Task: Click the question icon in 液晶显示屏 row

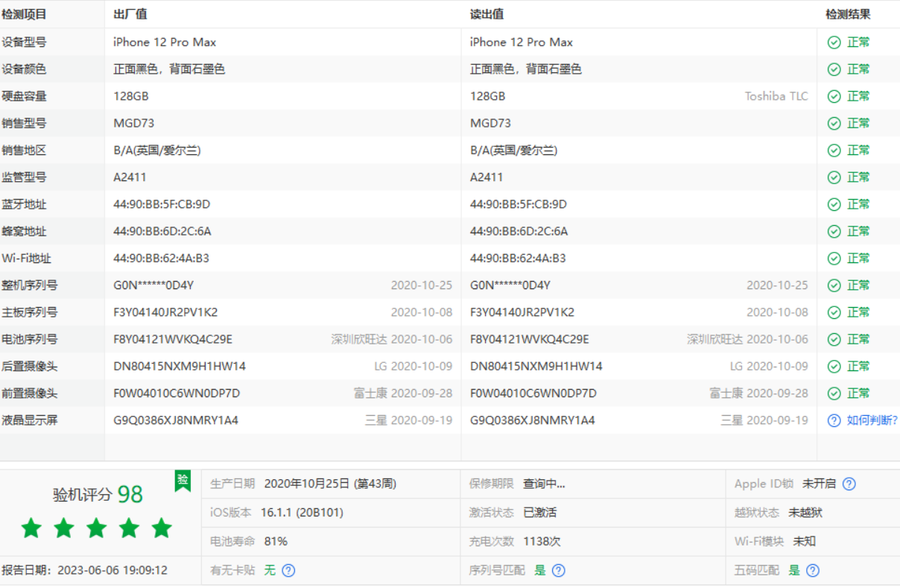Action: [x=834, y=420]
